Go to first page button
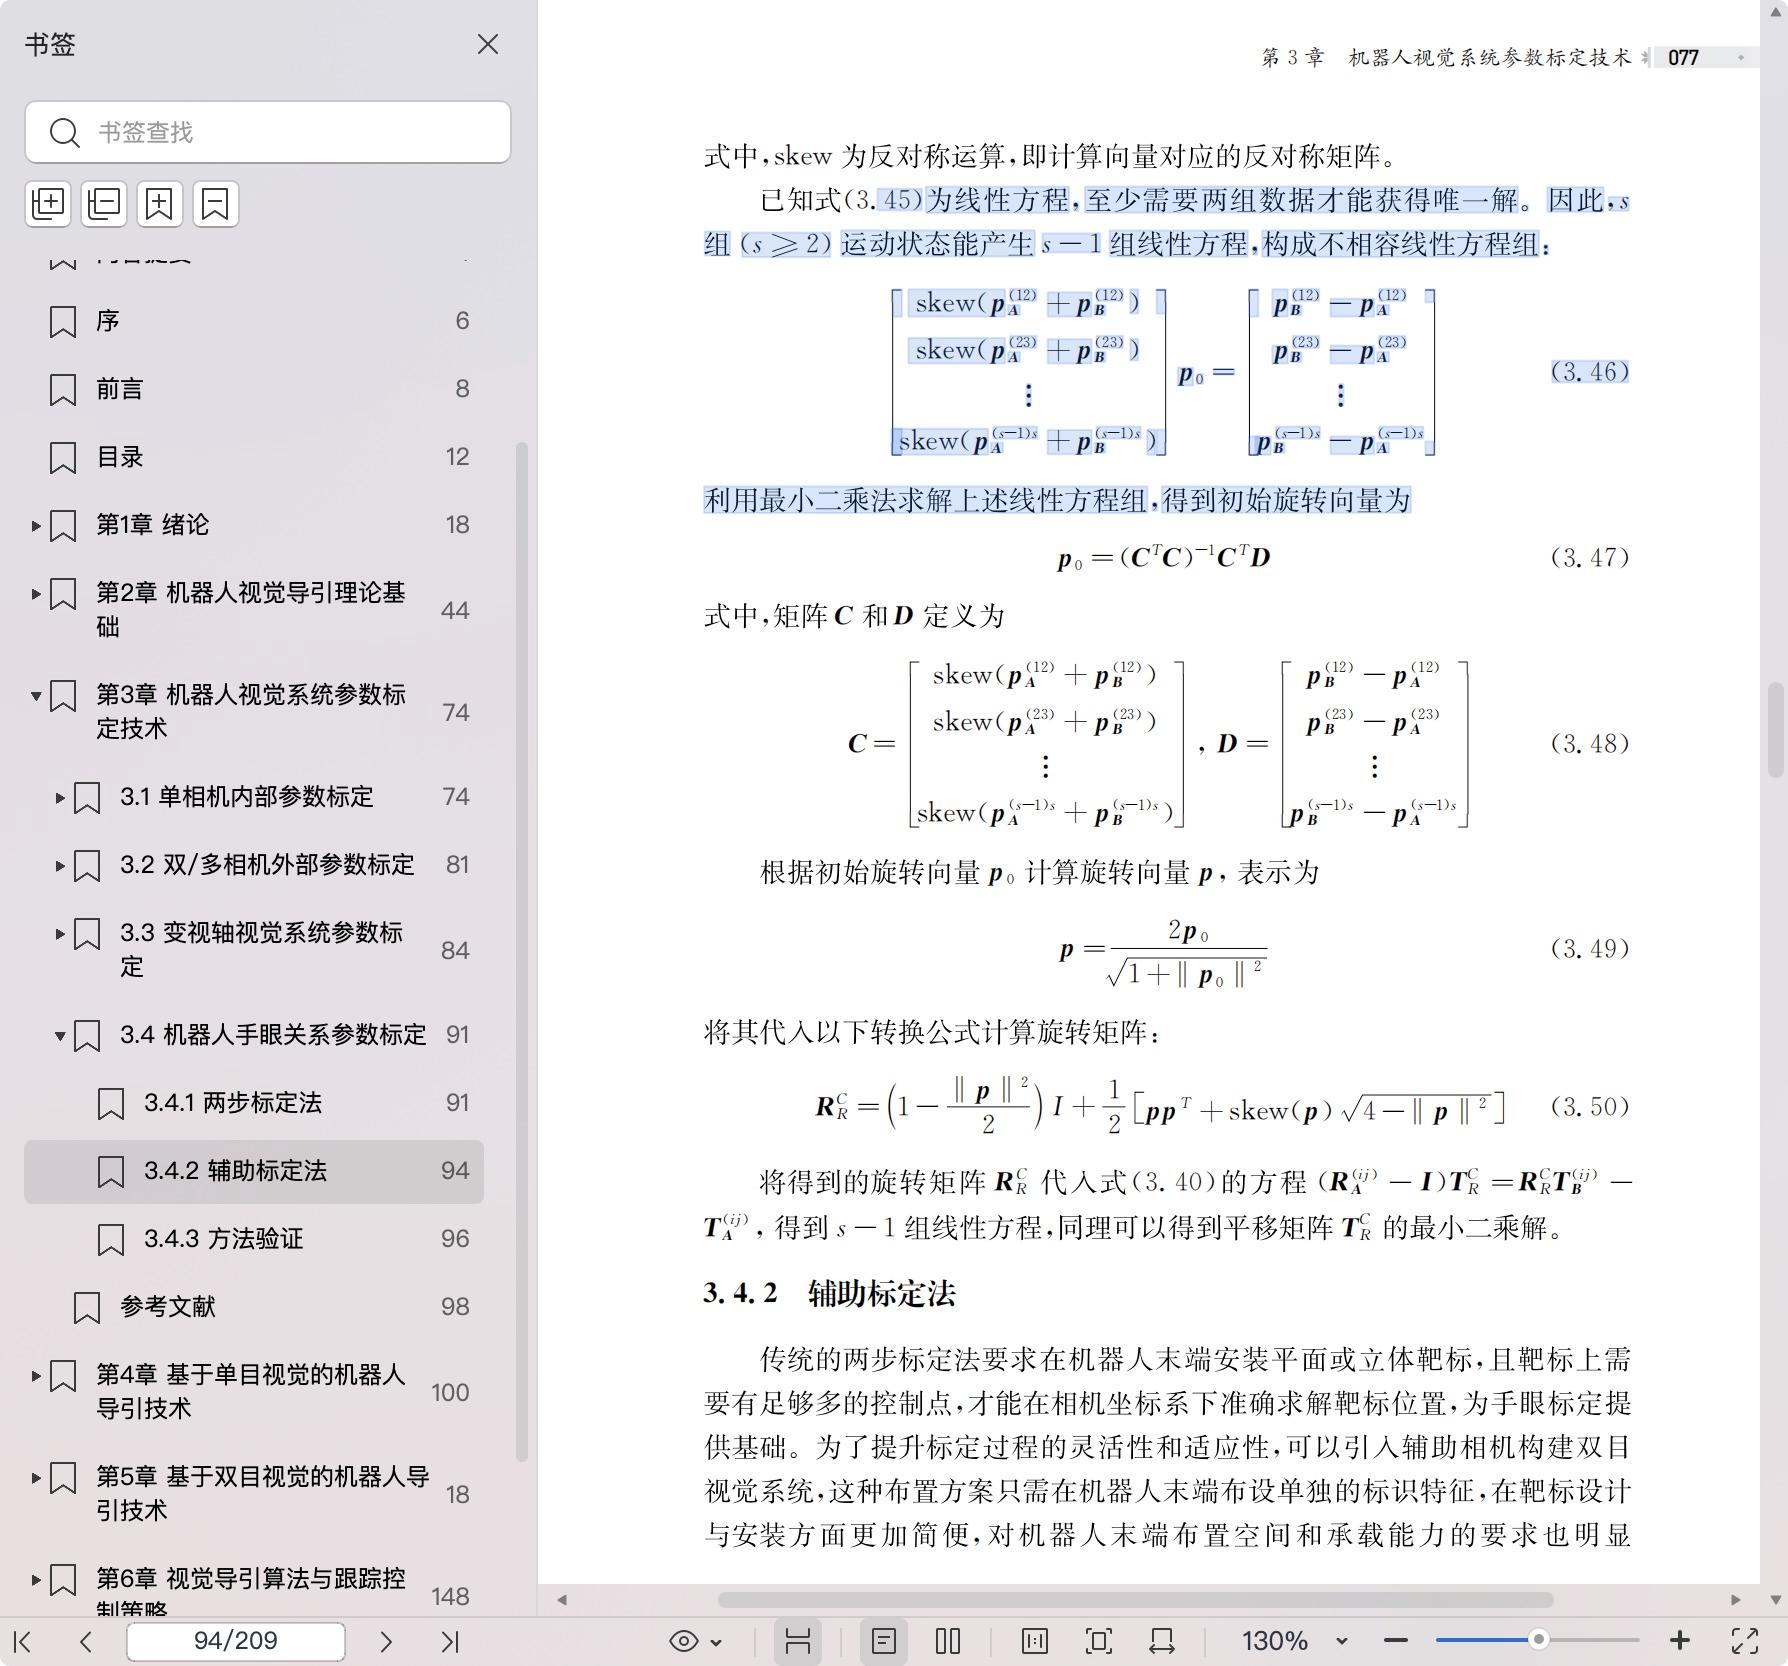The width and height of the screenshot is (1788, 1666). tap(23, 1641)
